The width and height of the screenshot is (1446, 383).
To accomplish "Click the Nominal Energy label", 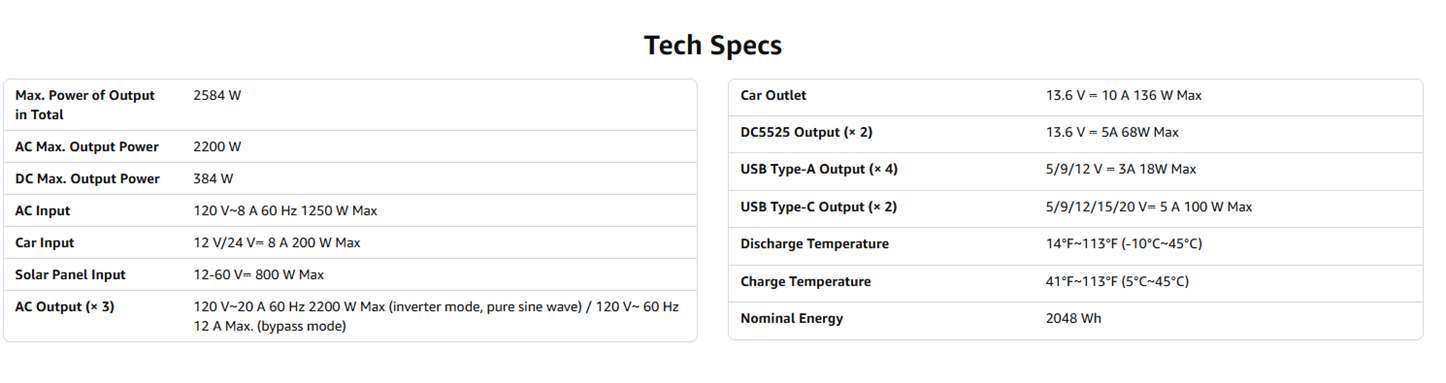I will 792,319.
